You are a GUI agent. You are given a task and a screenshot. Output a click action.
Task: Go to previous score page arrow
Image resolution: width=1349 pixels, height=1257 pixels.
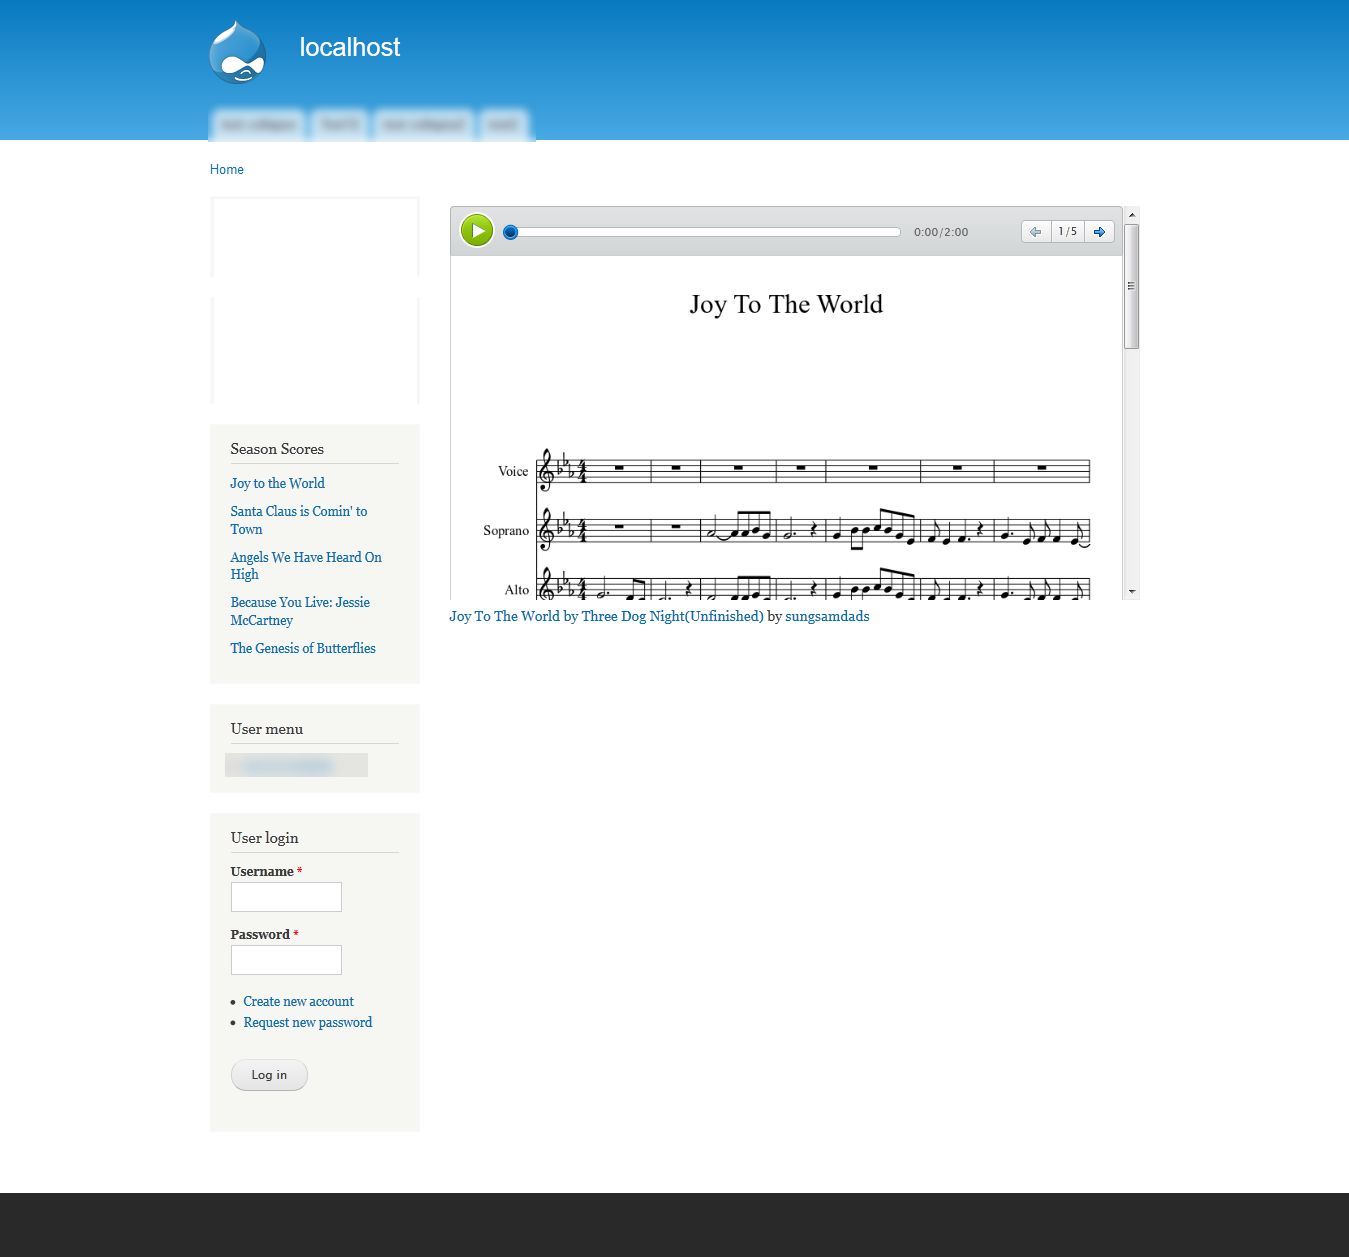(1036, 232)
